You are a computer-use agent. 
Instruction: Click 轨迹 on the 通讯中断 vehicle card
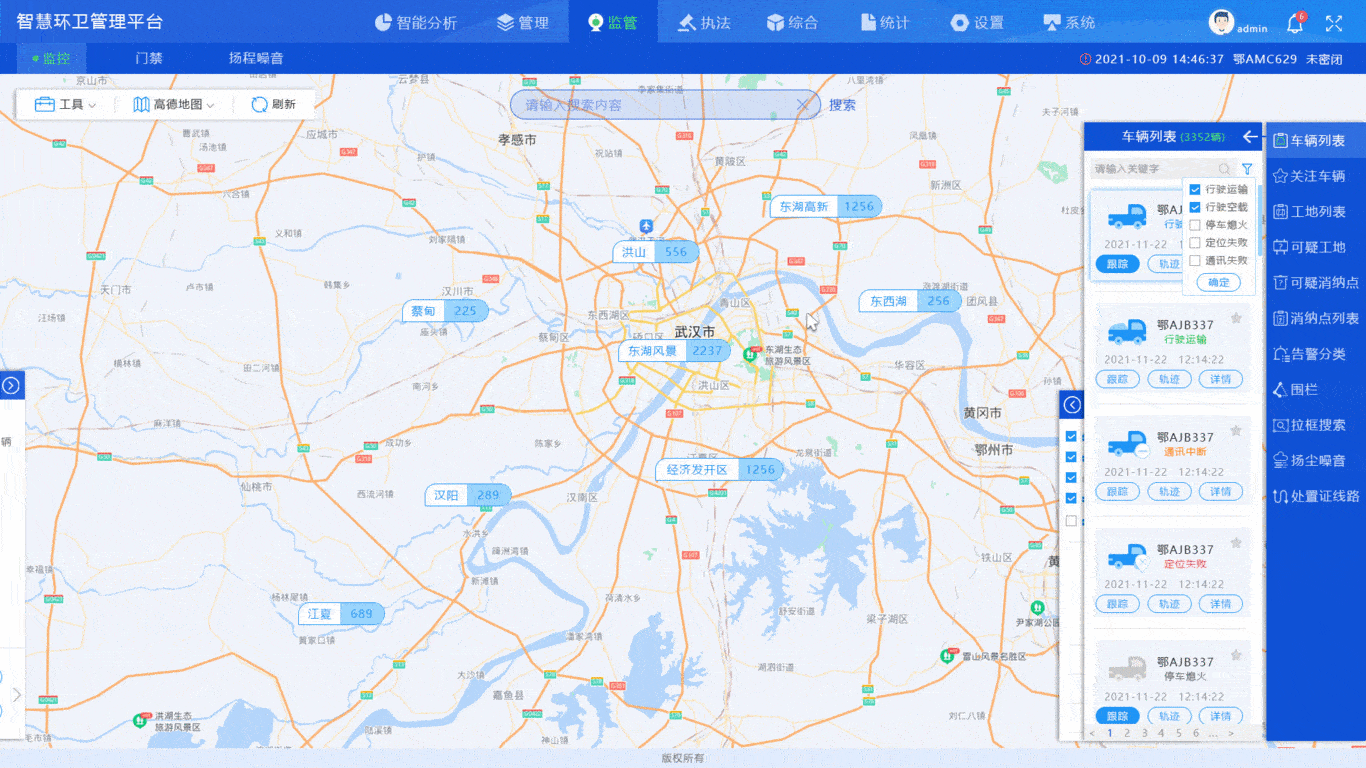1169,491
